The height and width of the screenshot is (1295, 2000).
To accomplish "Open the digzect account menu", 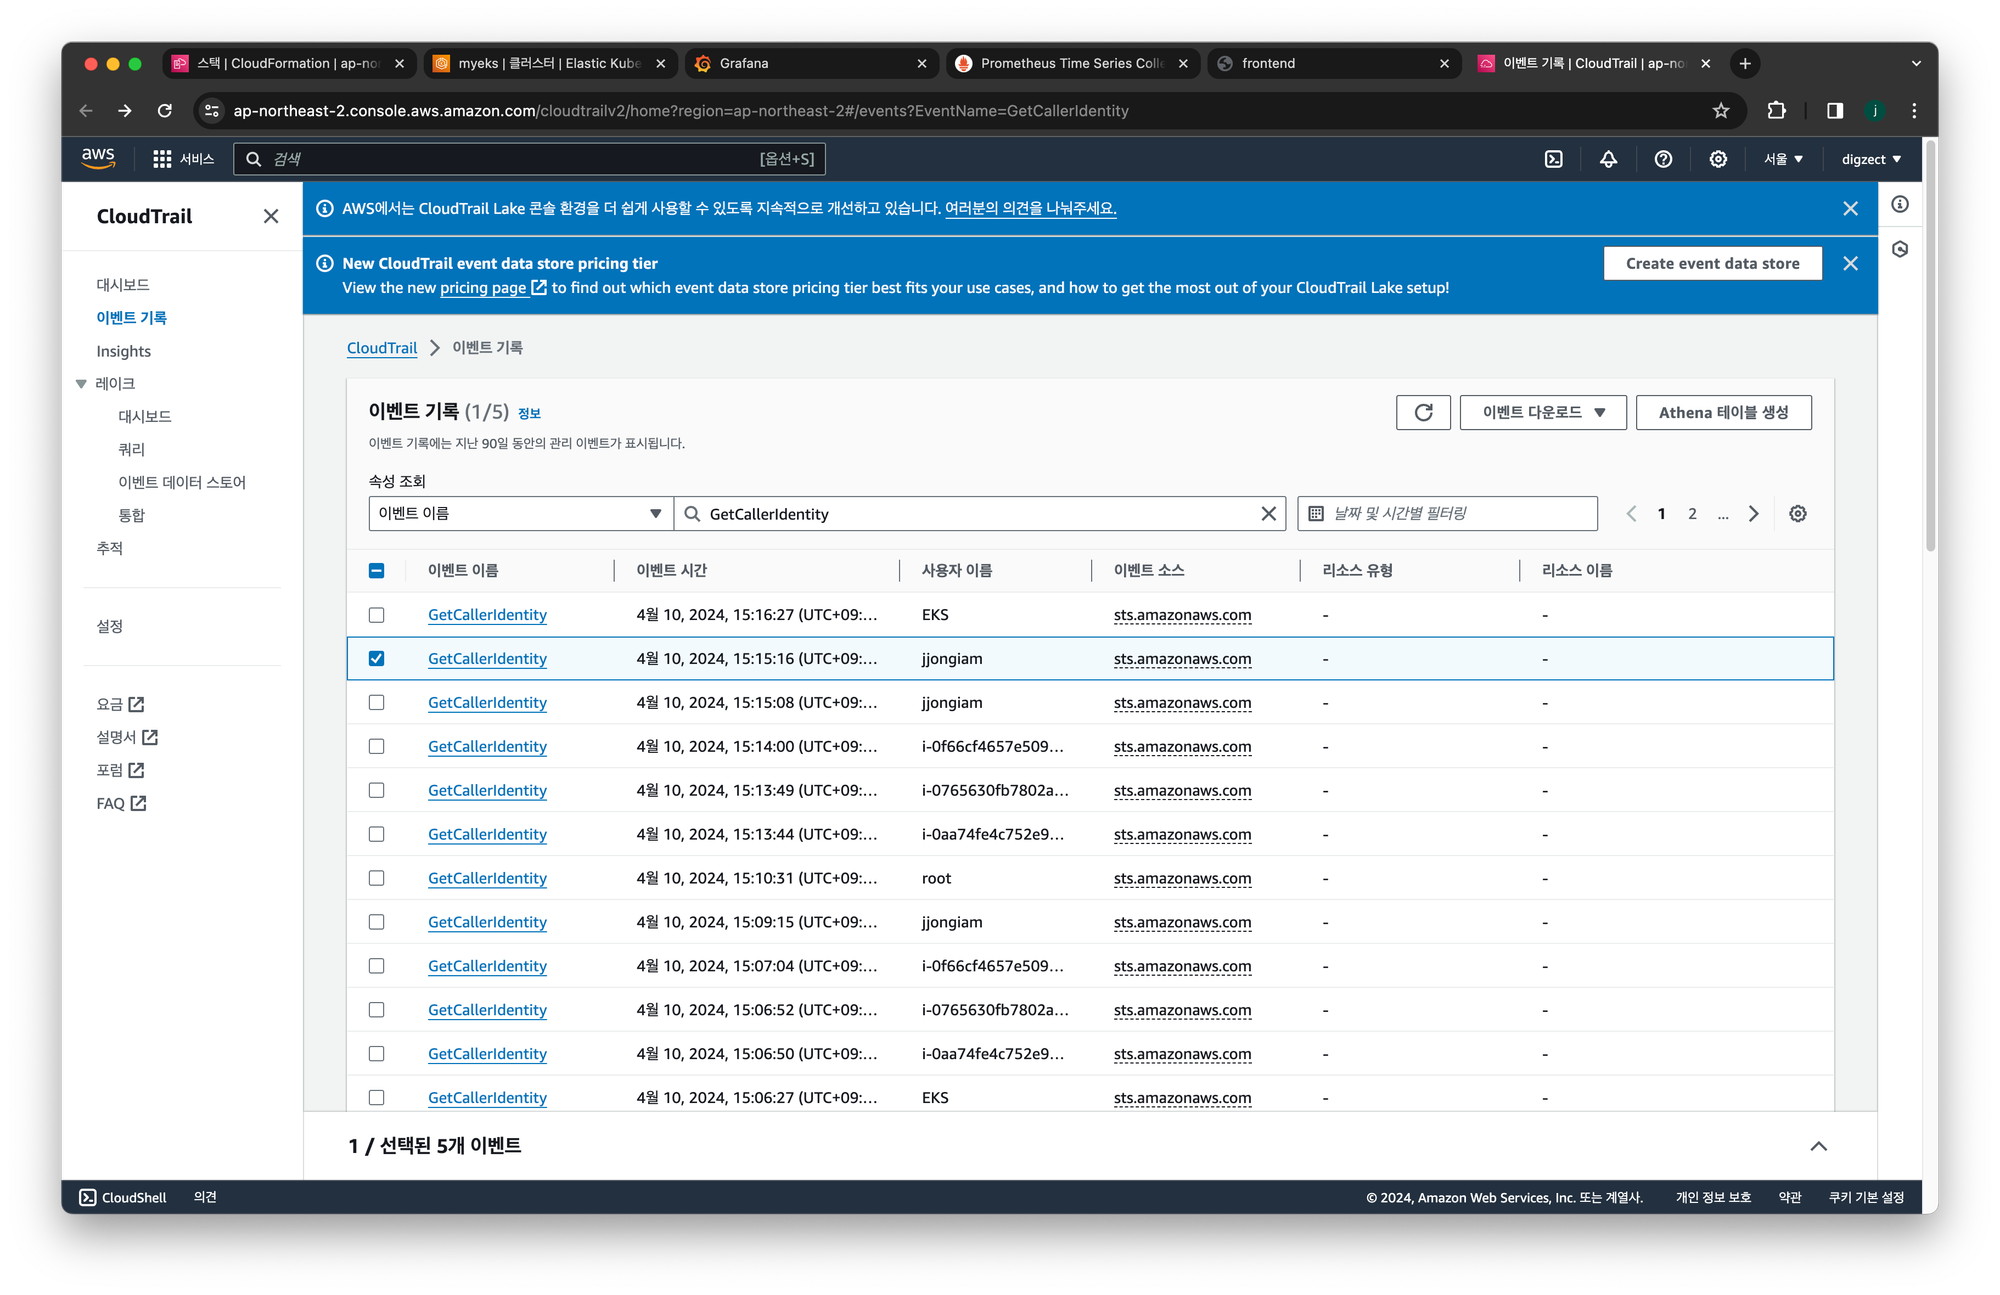I will point(1871,159).
